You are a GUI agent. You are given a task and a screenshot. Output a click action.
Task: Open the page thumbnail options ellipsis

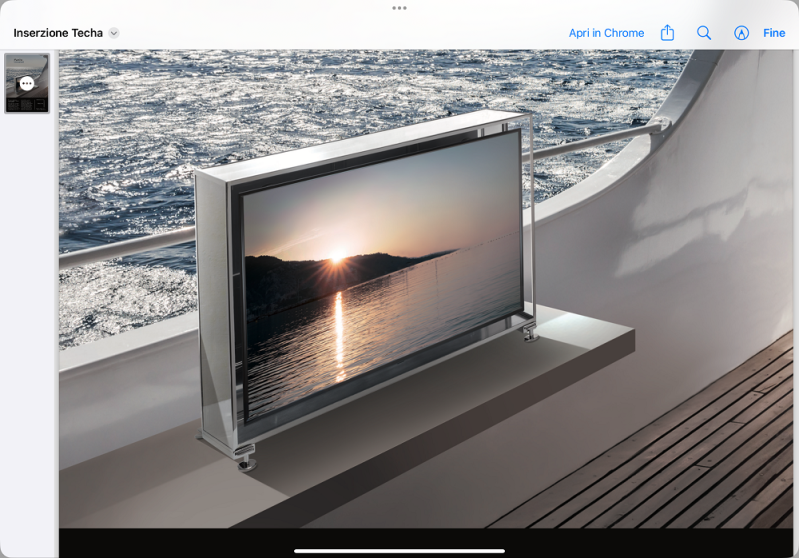pyautogui.click(x=26, y=83)
